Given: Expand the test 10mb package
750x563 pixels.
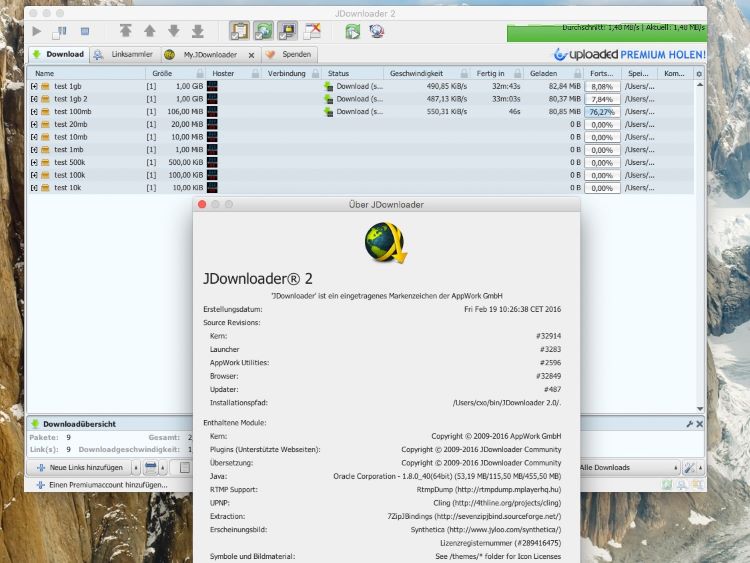Looking at the screenshot, I should 34,137.
